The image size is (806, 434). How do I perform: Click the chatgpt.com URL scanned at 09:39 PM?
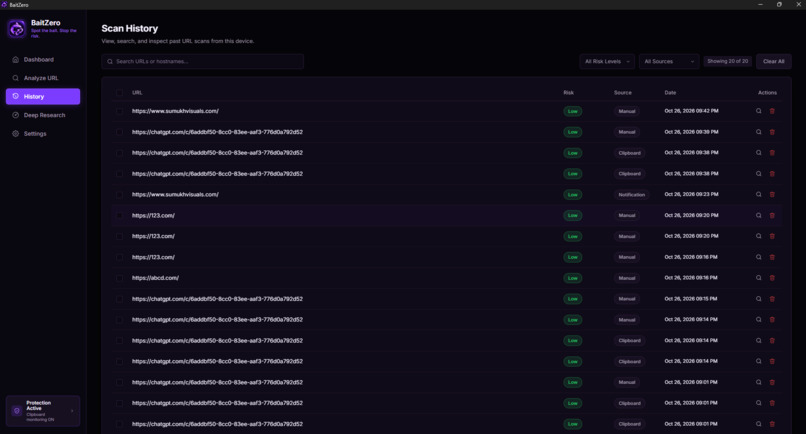coord(217,132)
